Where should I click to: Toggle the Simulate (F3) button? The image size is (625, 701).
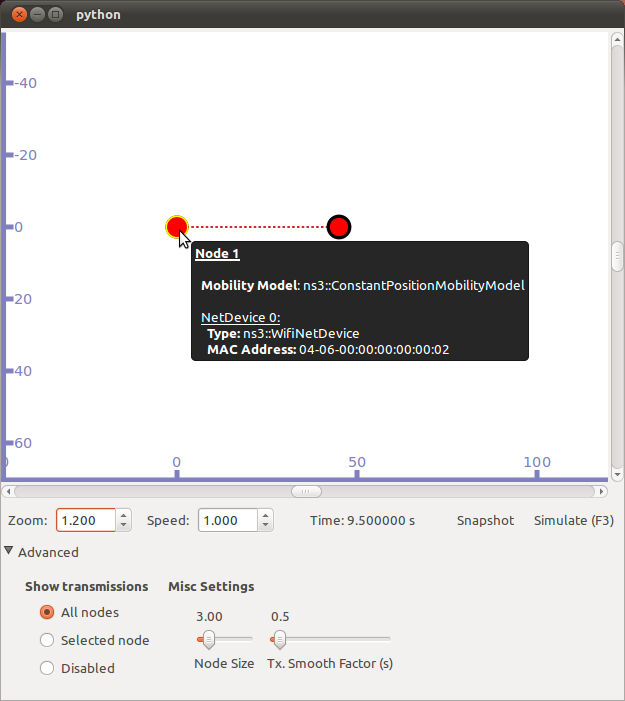pyautogui.click(x=574, y=520)
